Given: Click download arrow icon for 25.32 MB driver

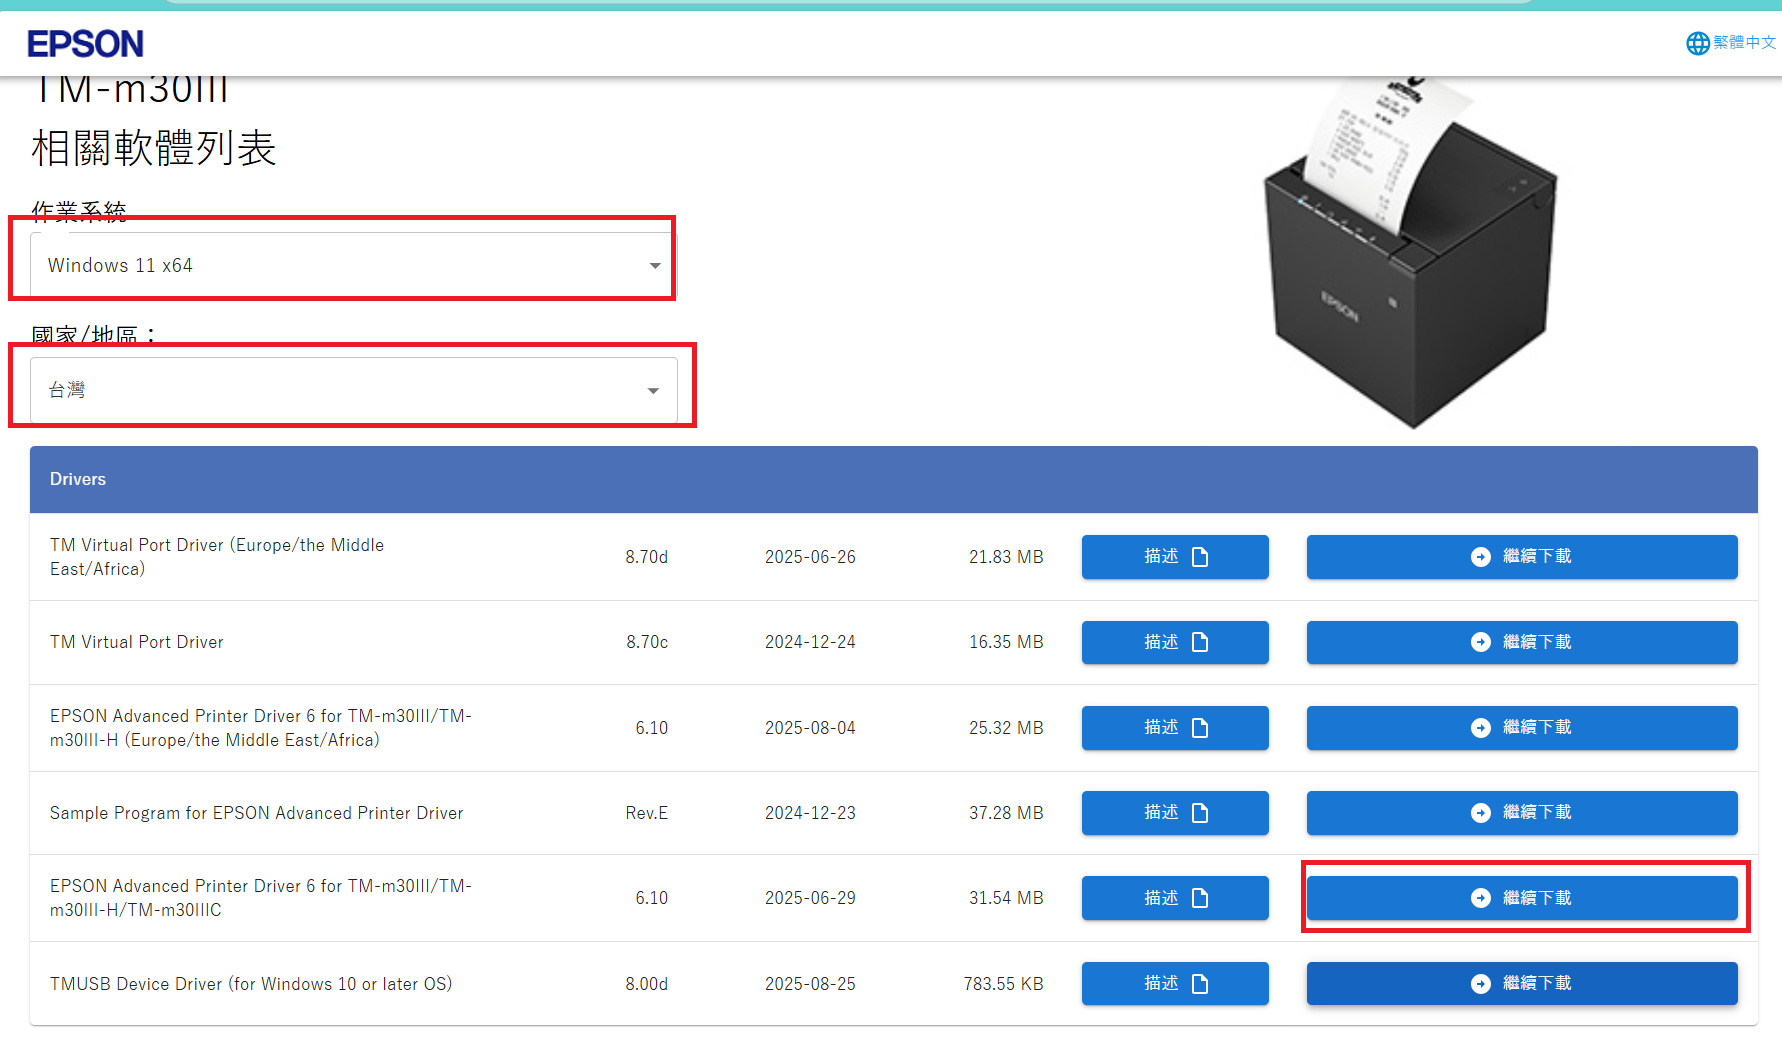Looking at the screenshot, I should (1480, 728).
